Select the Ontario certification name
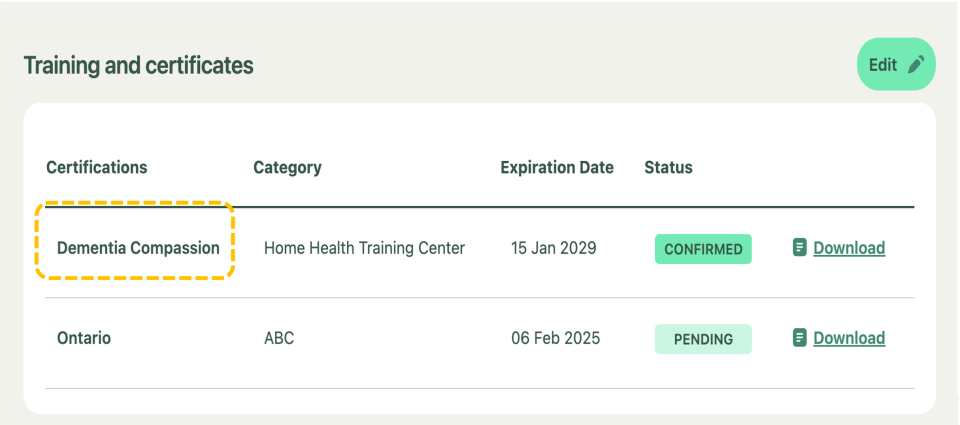Image resolution: width=960 pixels, height=425 pixels. [84, 338]
